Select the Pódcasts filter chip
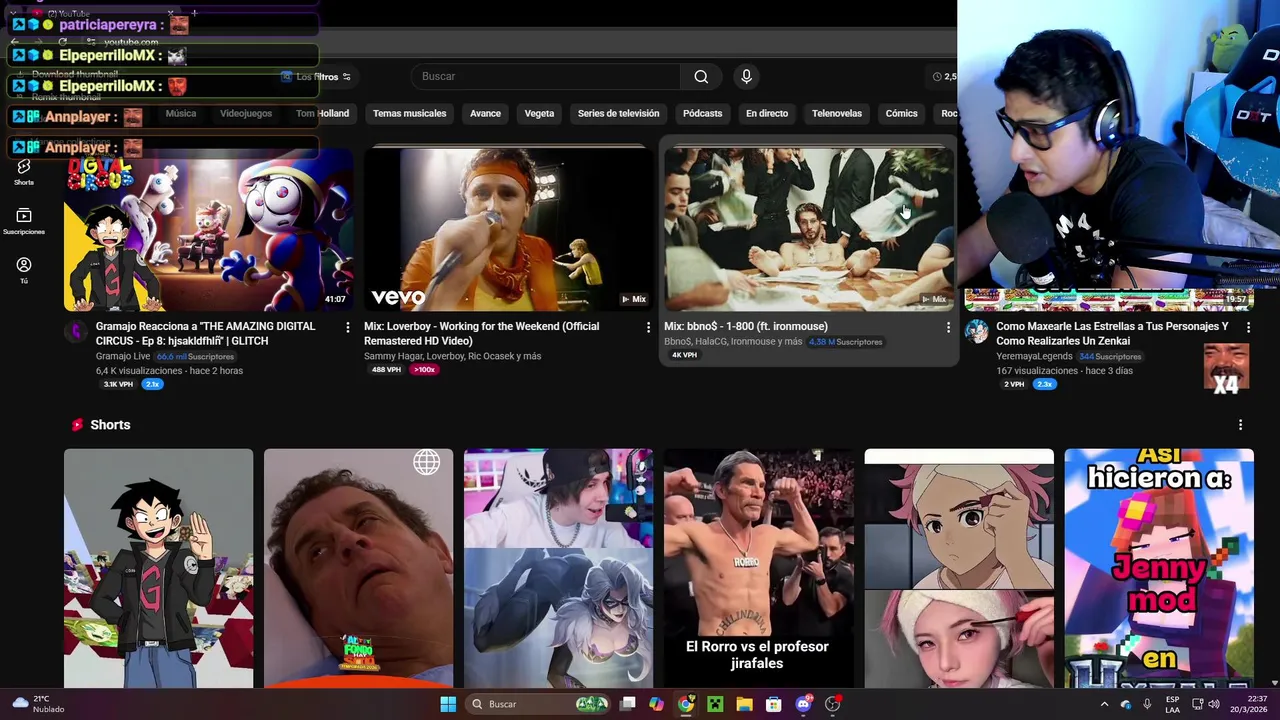 click(702, 113)
